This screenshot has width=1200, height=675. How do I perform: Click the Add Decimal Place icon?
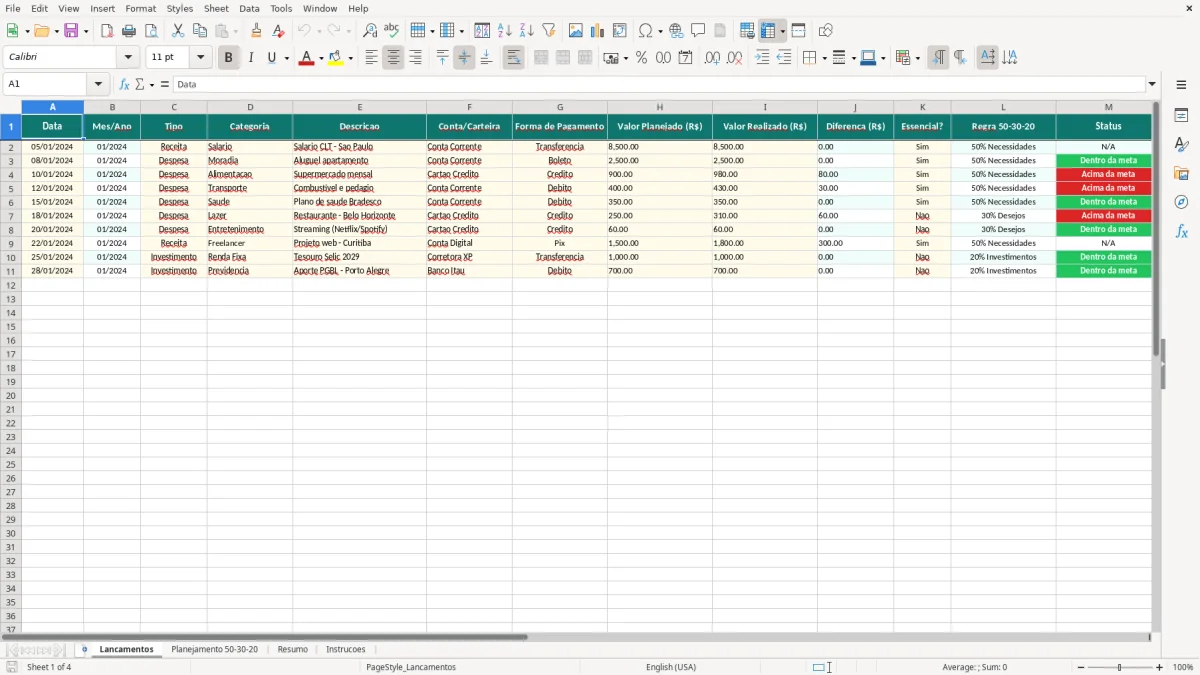712,58
